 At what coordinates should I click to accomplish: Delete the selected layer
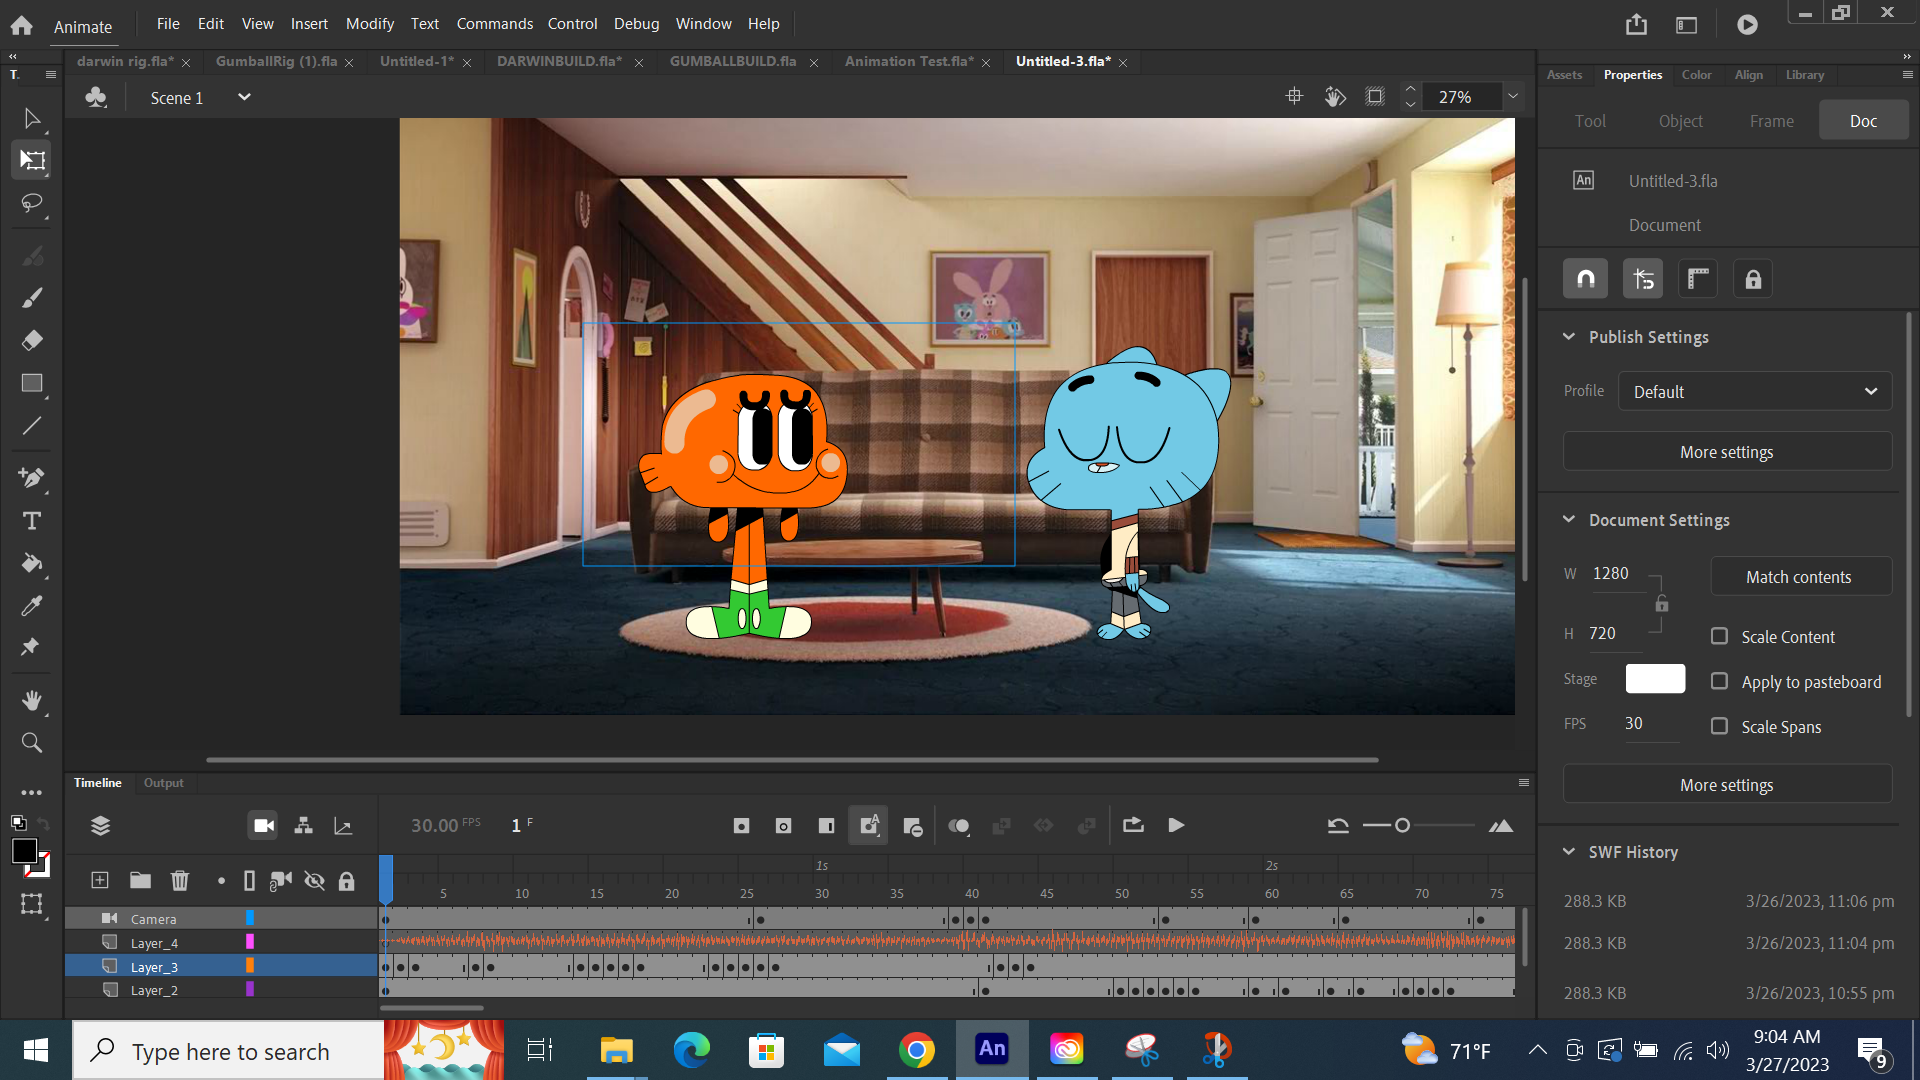click(x=180, y=880)
